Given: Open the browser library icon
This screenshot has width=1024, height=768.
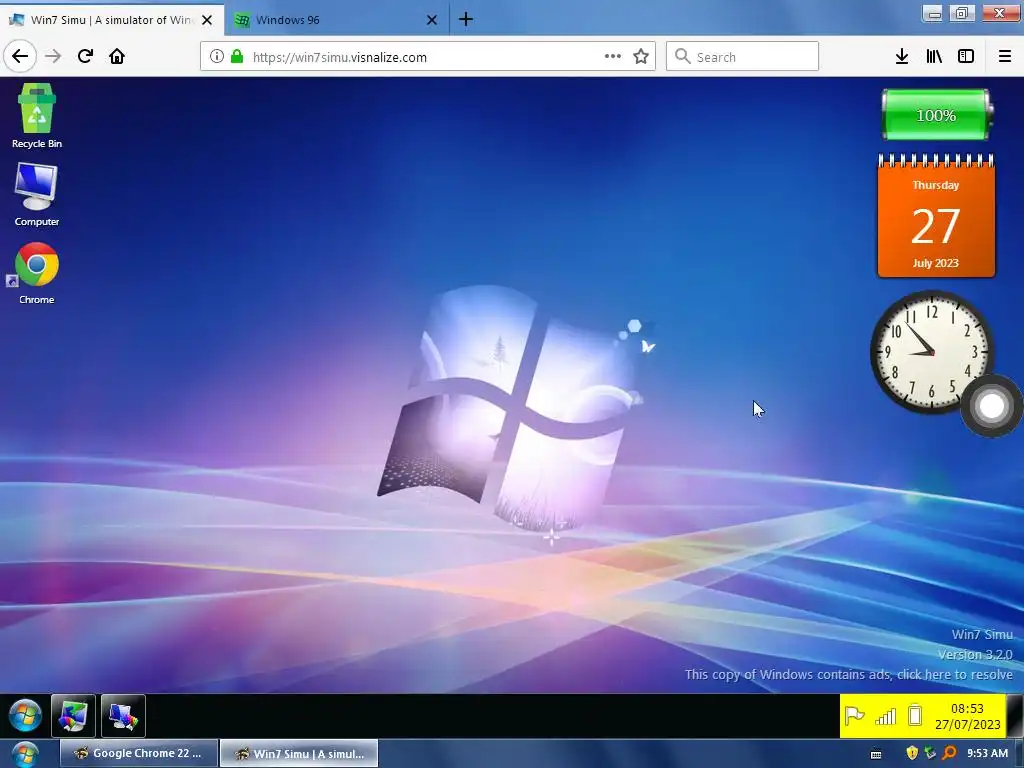Looking at the screenshot, I should (x=935, y=56).
